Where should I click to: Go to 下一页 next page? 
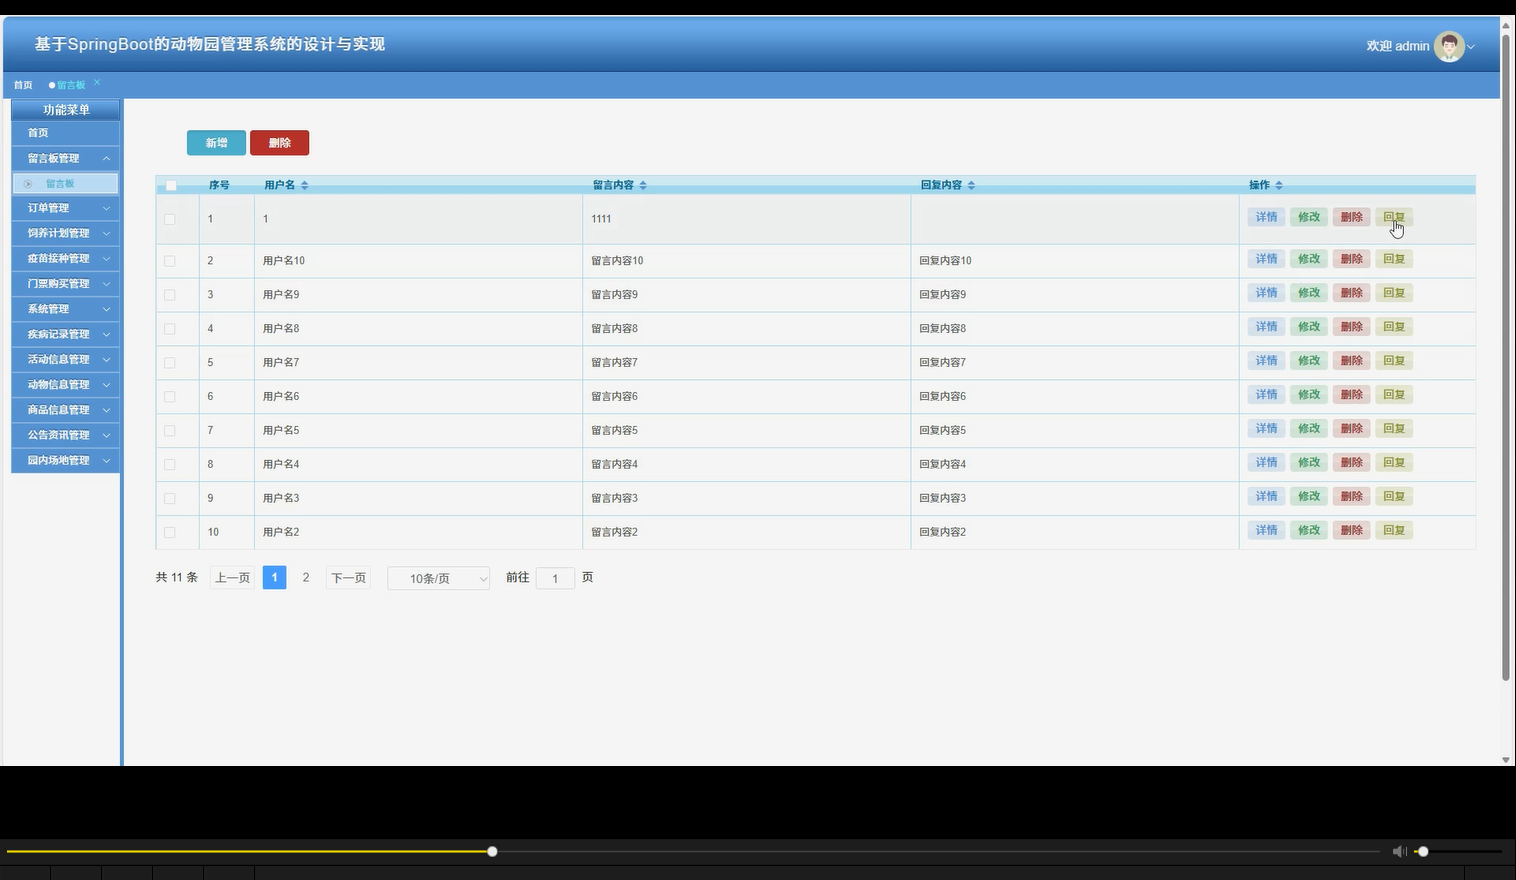[x=348, y=578]
